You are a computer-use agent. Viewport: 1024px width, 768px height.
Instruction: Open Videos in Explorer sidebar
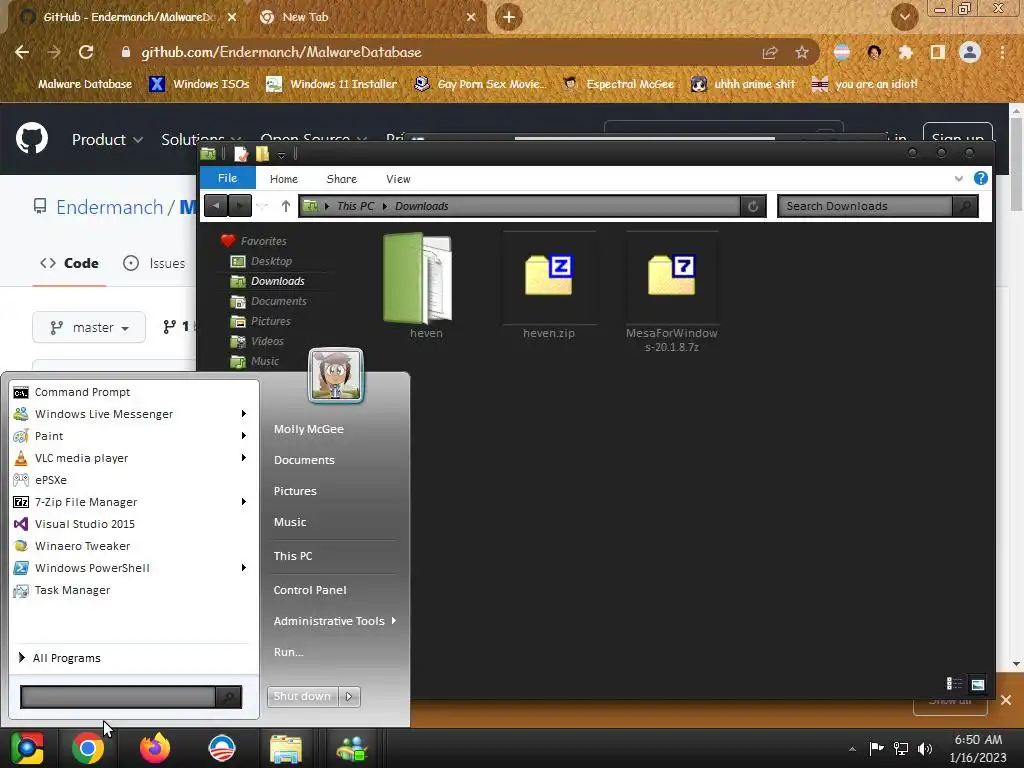(x=267, y=341)
